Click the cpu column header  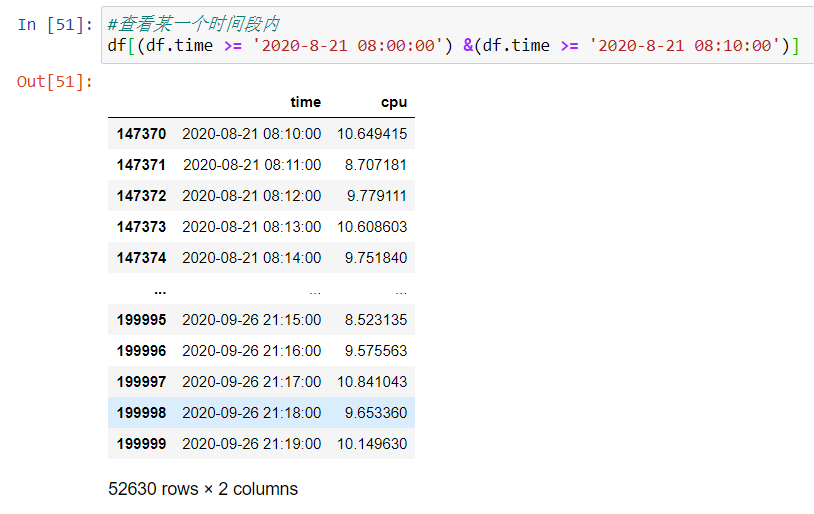[394, 102]
